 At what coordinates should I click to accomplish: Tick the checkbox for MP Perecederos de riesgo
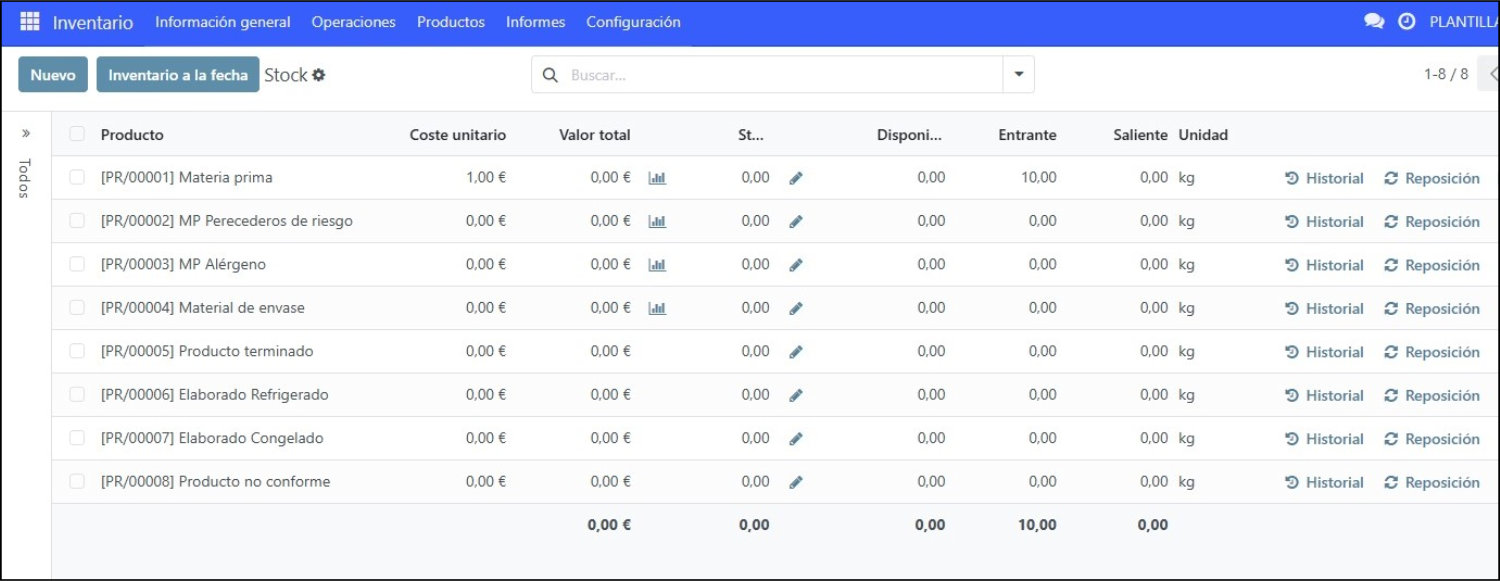click(x=77, y=221)
